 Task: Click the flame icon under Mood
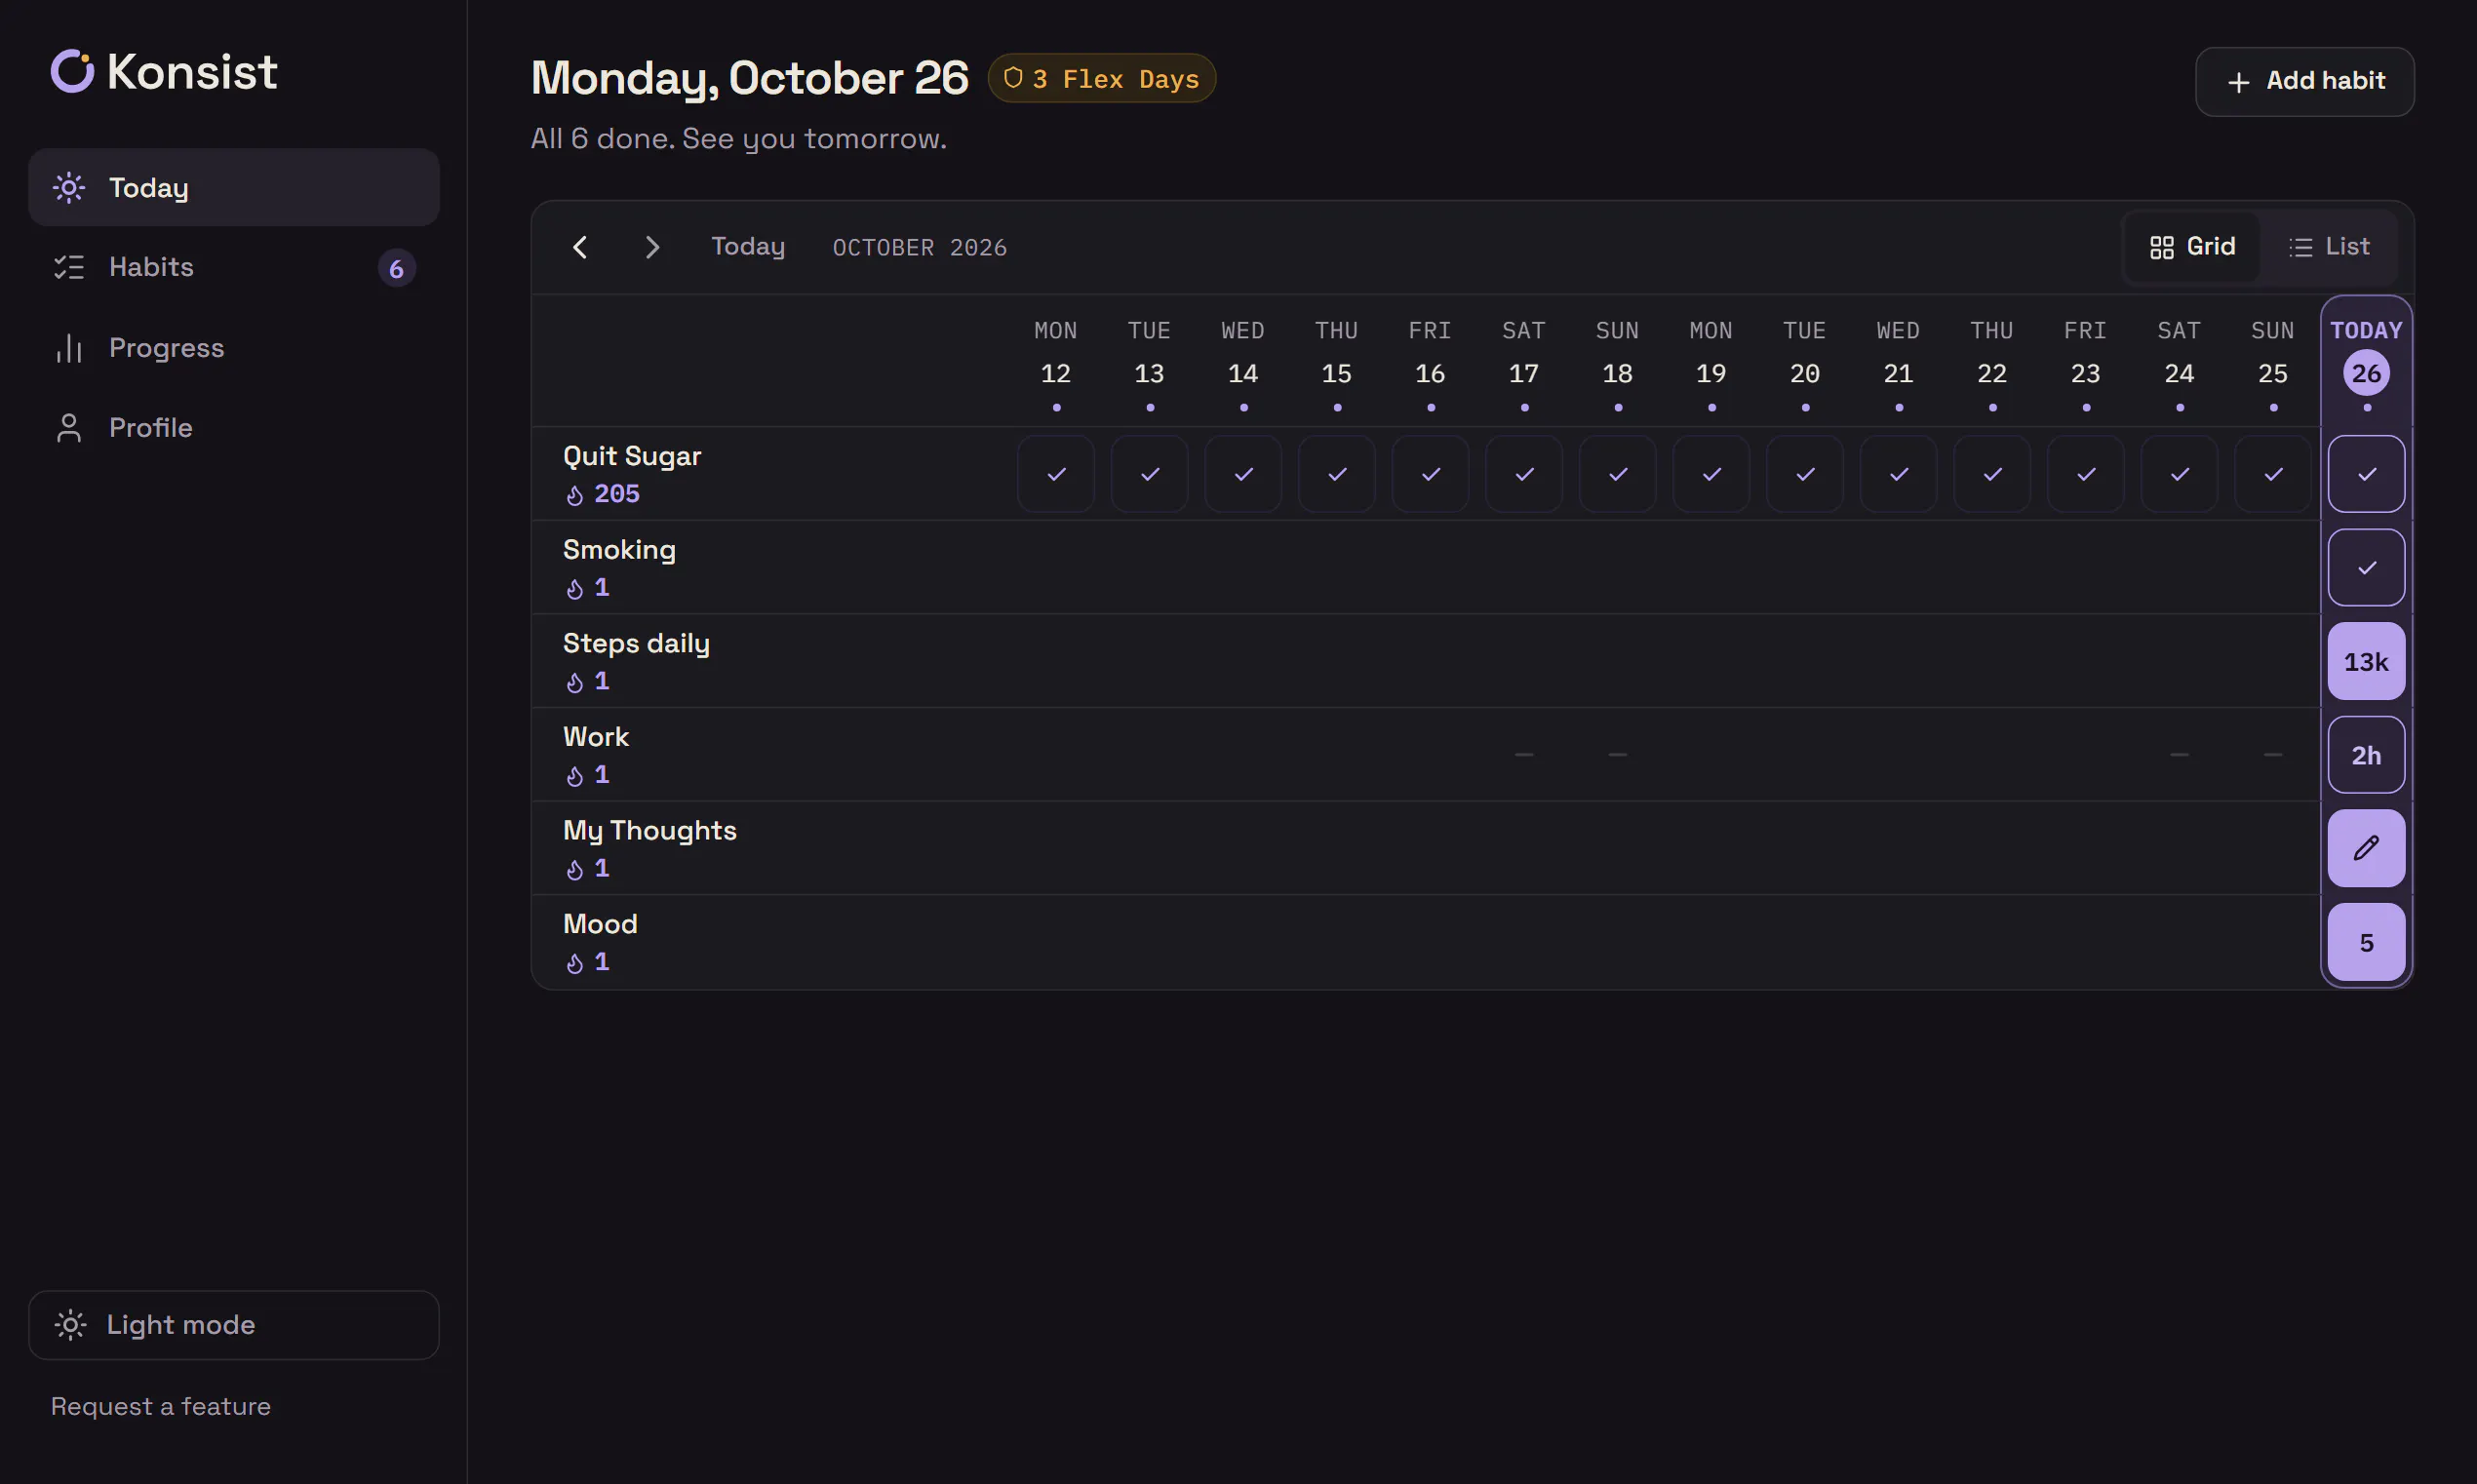pyautogui.click(x=575, y=963)
